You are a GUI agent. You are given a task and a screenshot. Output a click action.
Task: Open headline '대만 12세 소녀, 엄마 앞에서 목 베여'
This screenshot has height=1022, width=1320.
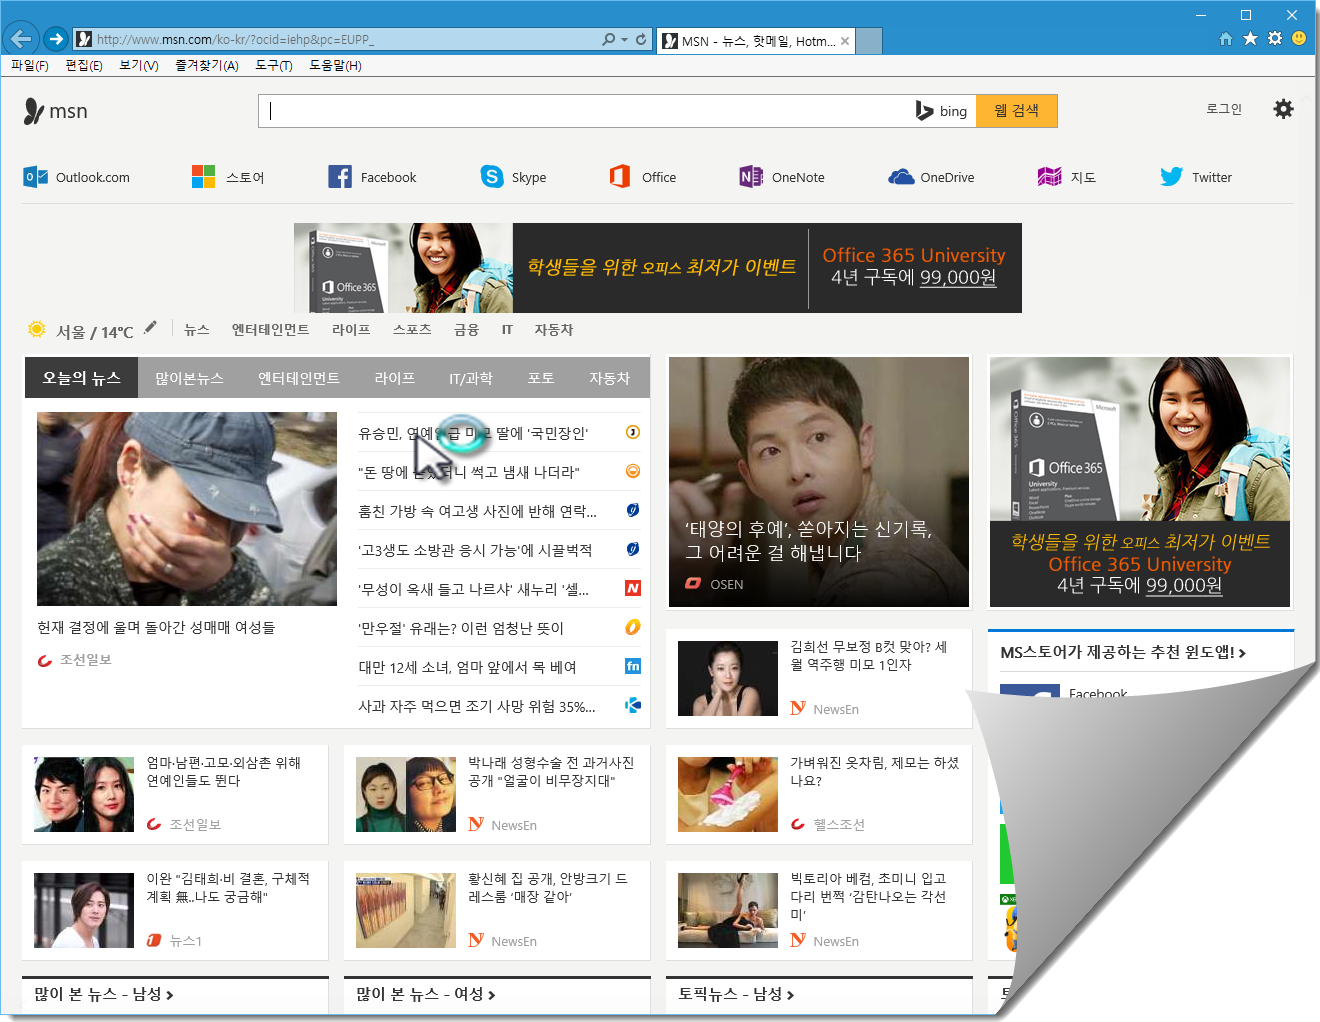pos(467,667)
